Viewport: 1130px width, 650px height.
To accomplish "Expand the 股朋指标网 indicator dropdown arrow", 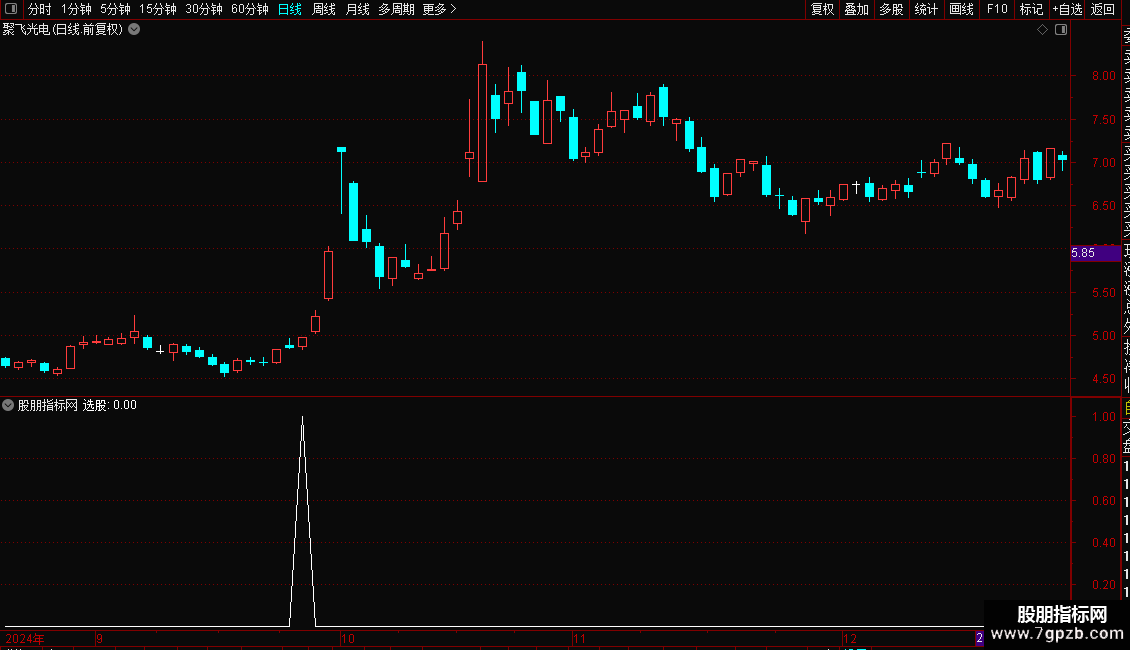I will pos(8,405).
